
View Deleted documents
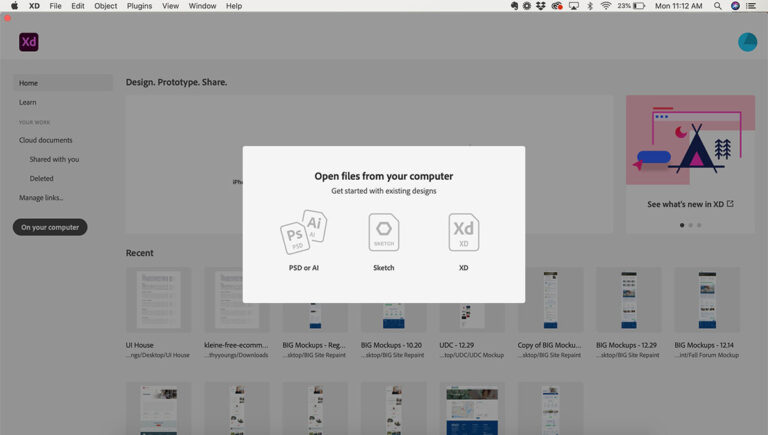pos(41,178)
